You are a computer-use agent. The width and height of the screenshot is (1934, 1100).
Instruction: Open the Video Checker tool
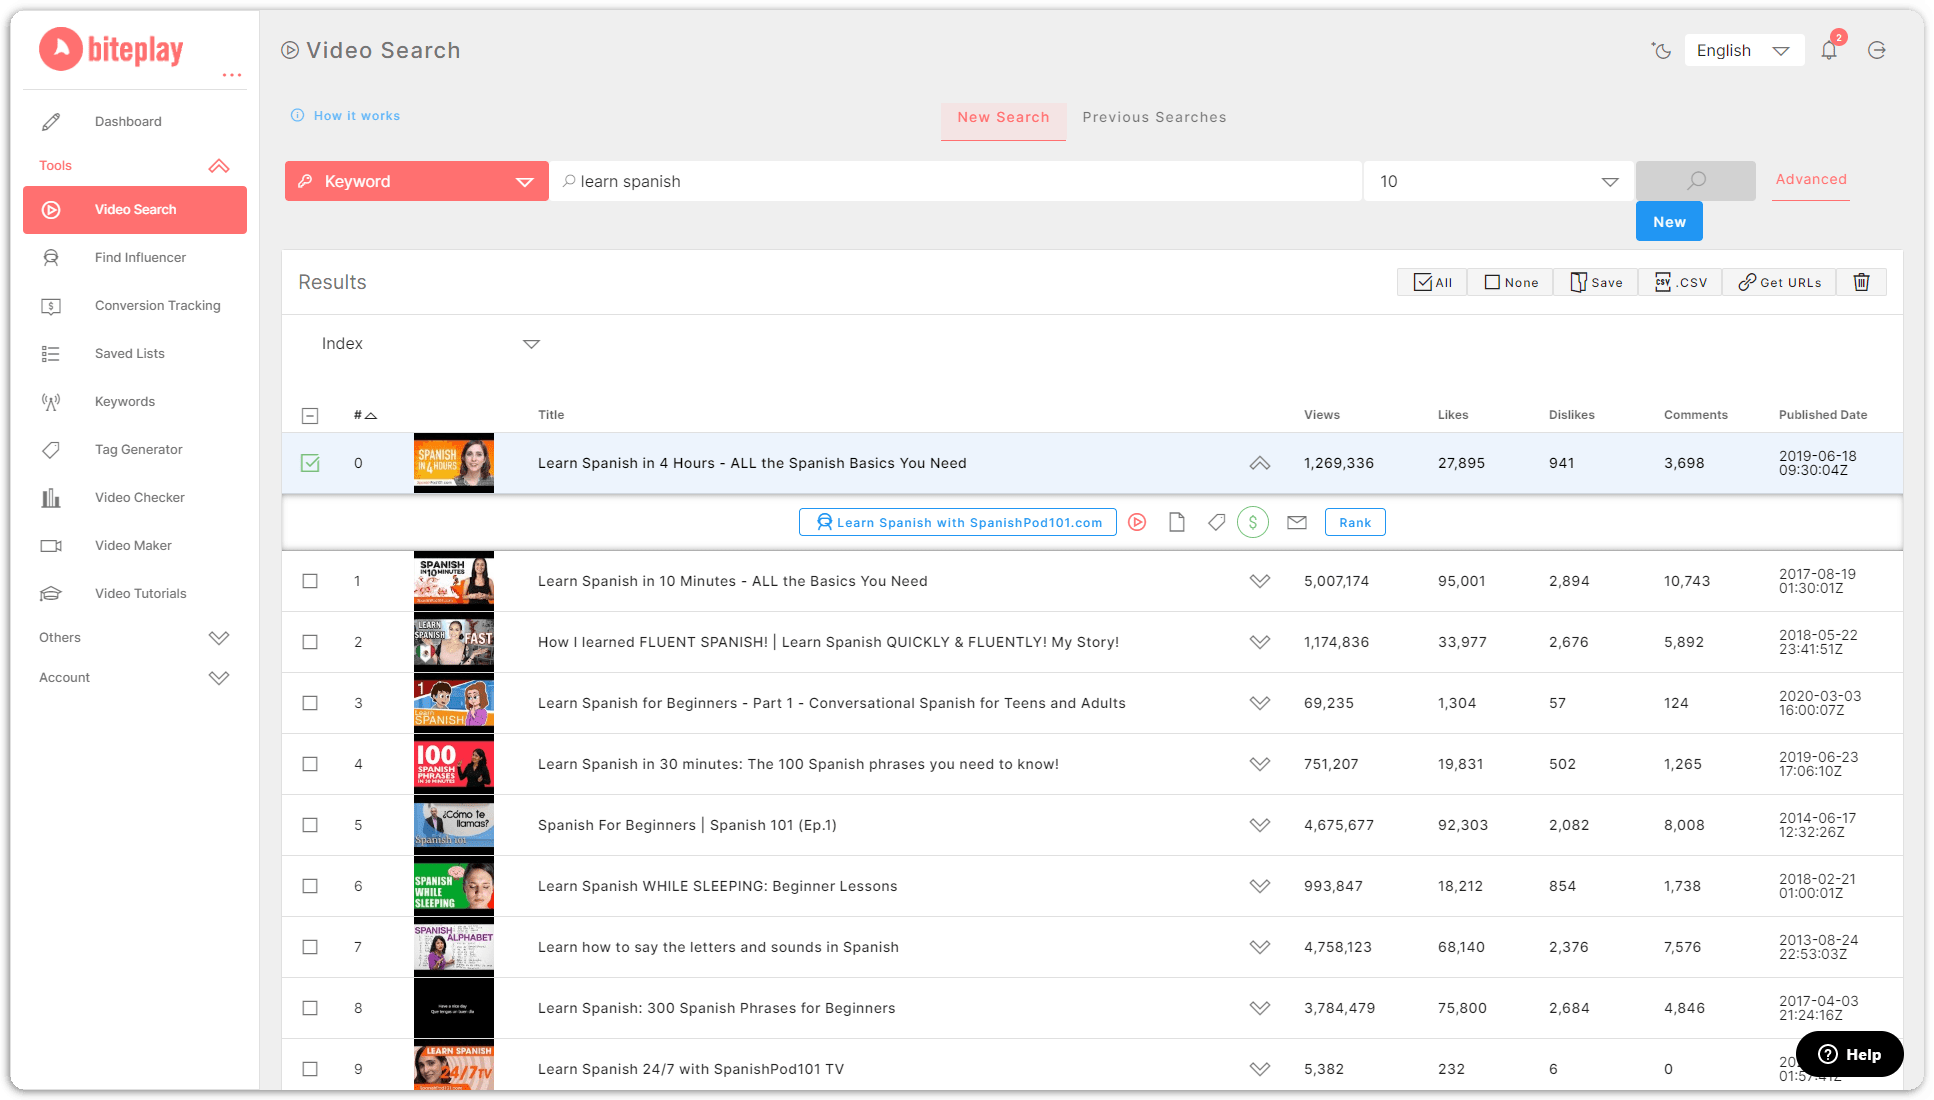139,497
